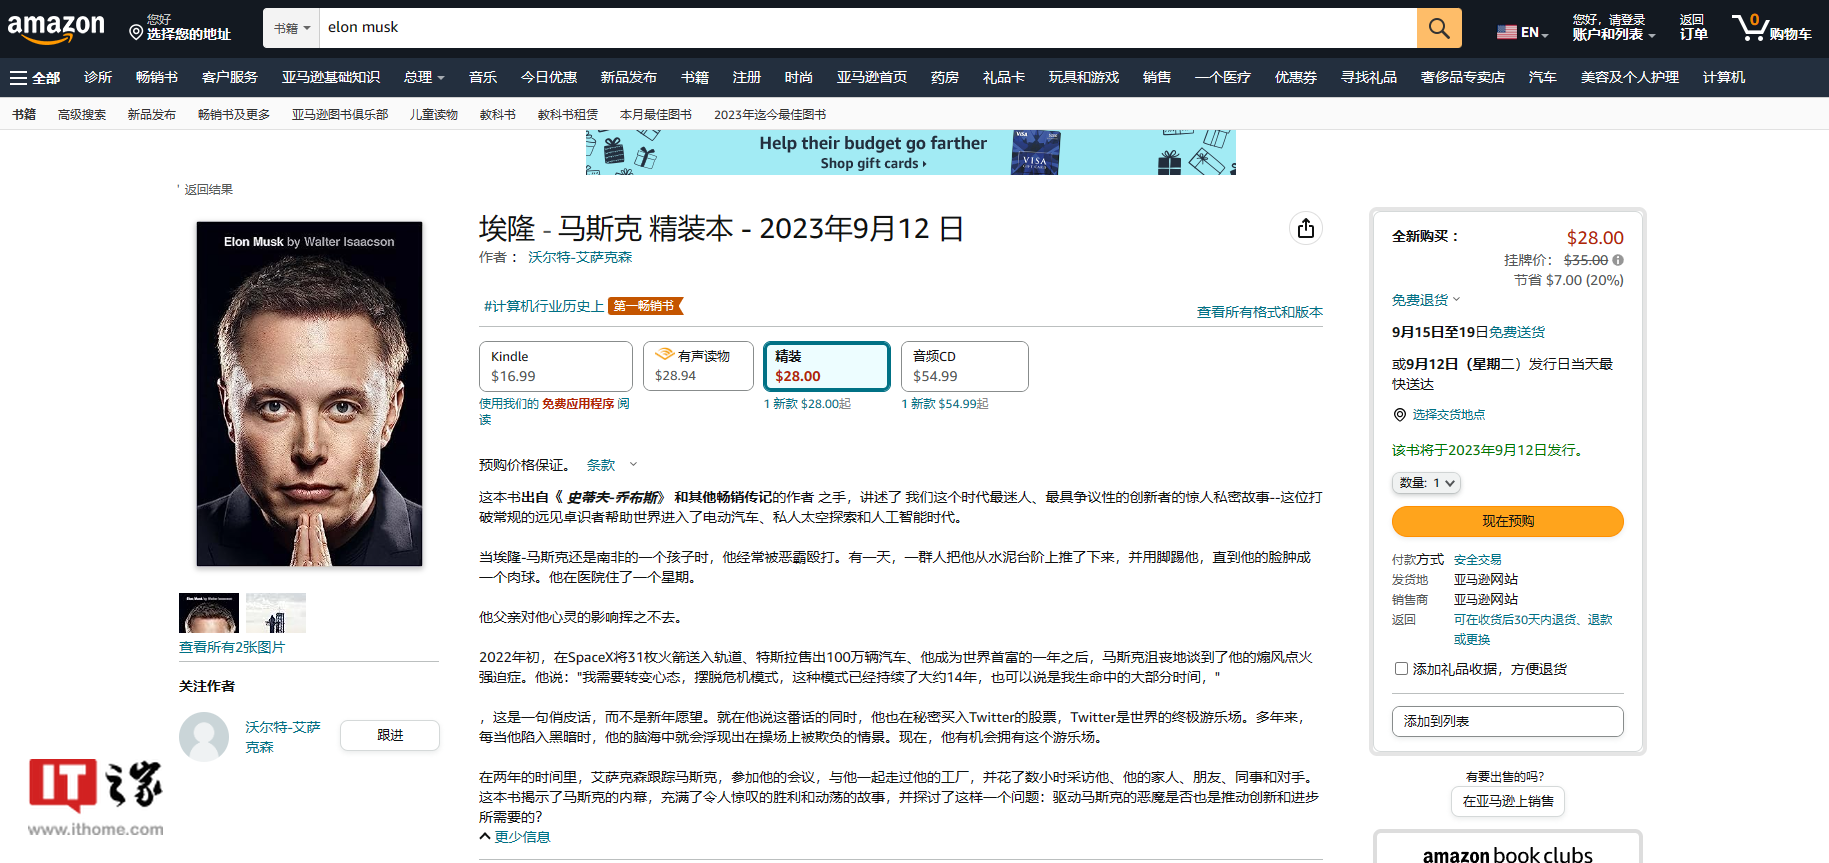Viewport: 1829px width, 863px height.
Task: Open 1 新款 $28.00起 link
Action: [x=808, y=404]
